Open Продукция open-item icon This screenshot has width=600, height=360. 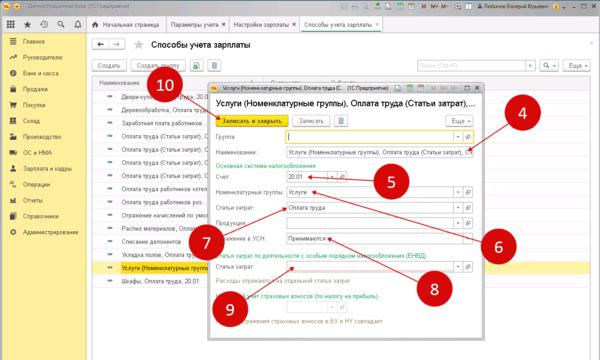[468, 223]
